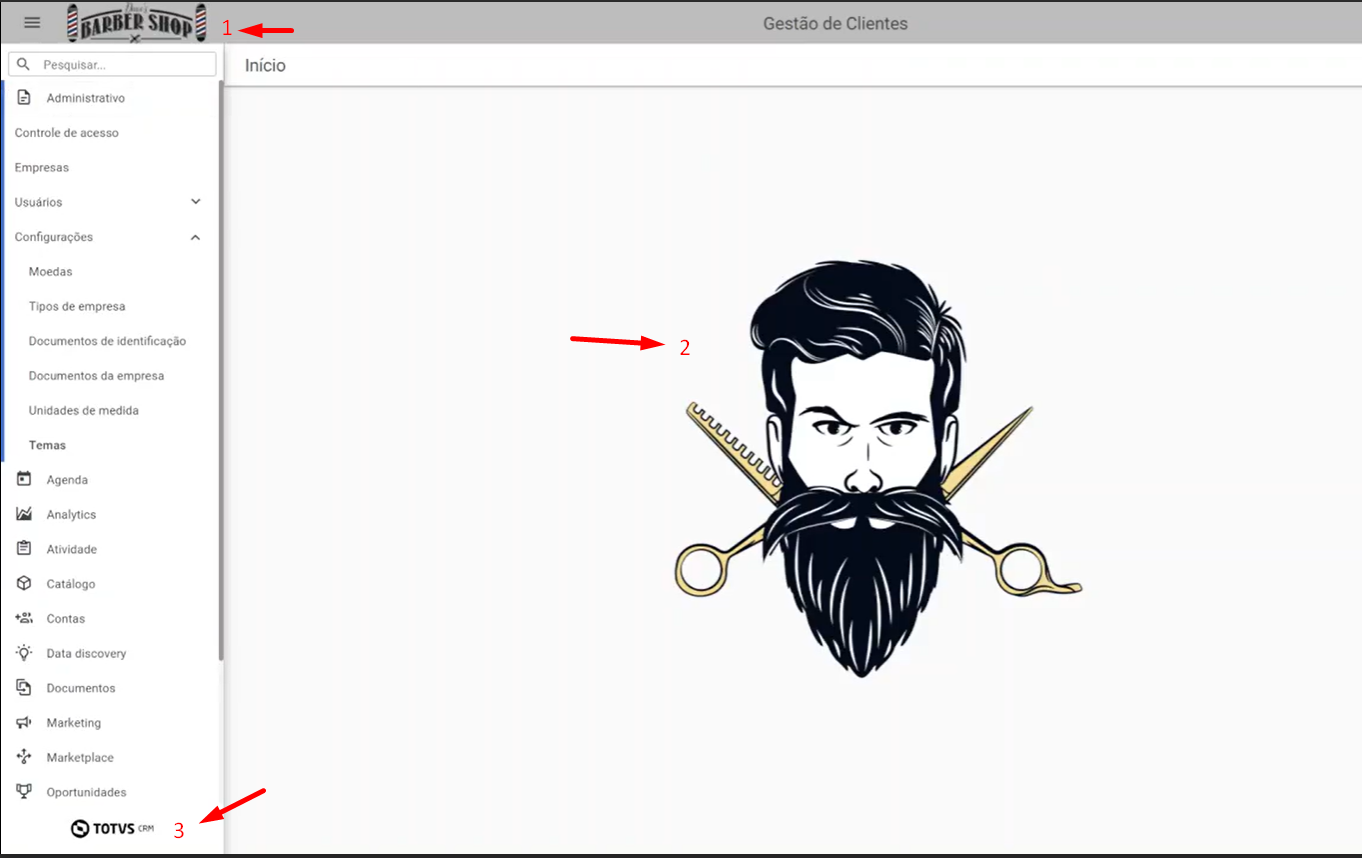Open Documentos da empresa
Viewport: 1362px width, 858px height.
point(96,376)
